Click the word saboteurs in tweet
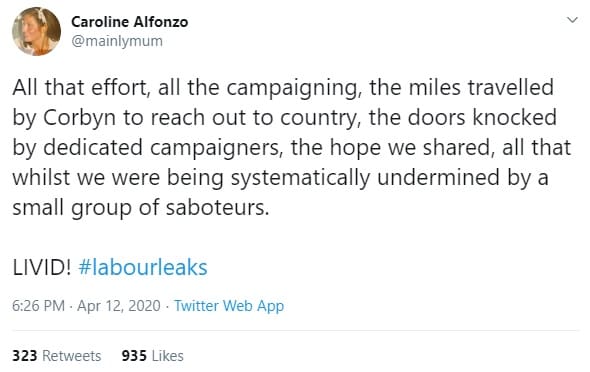The height and width of the screenshot is (372, 590). click(x=217, y=208)
